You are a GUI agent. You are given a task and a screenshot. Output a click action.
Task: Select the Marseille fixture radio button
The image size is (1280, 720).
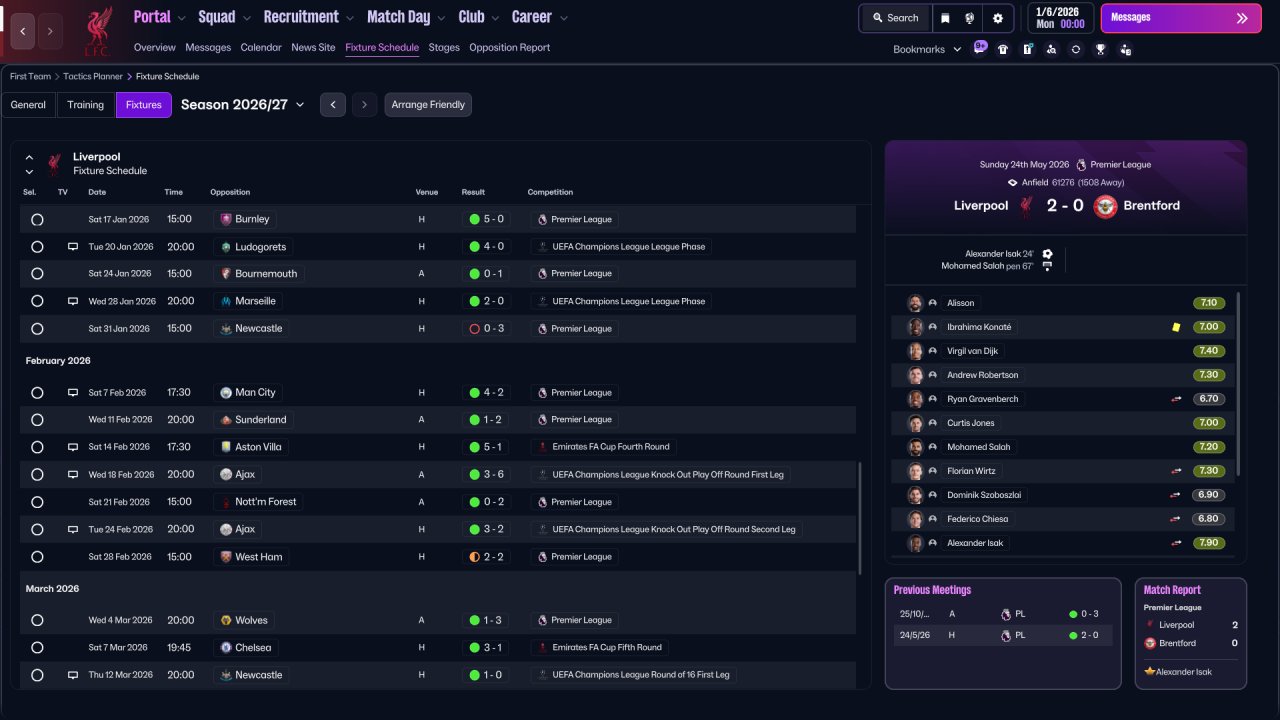click(x=37, y=301)
